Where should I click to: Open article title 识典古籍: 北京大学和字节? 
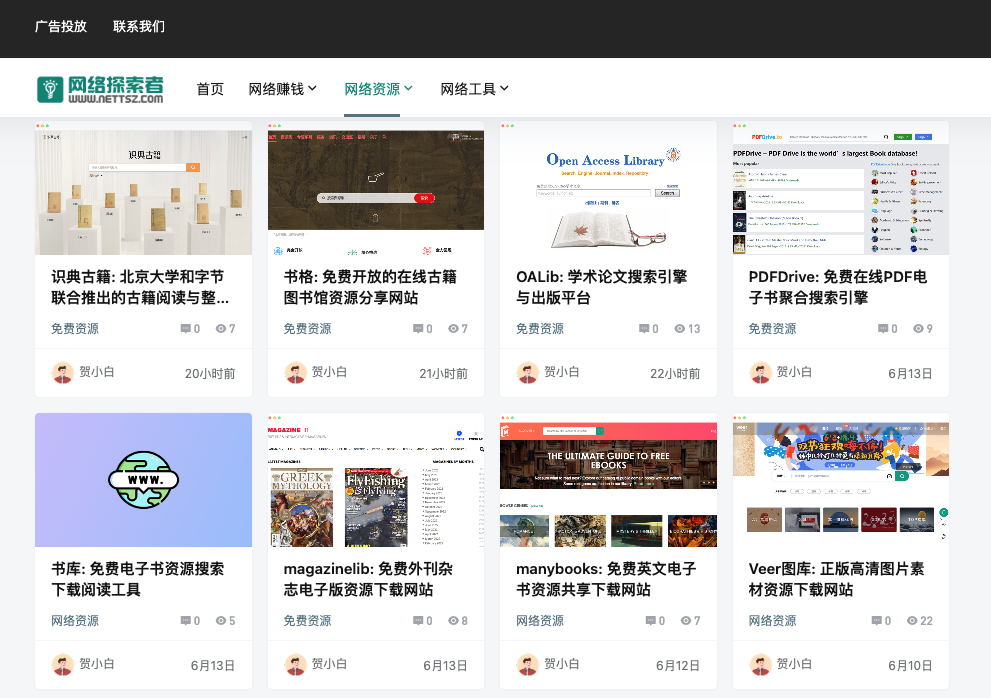[140, 287]
